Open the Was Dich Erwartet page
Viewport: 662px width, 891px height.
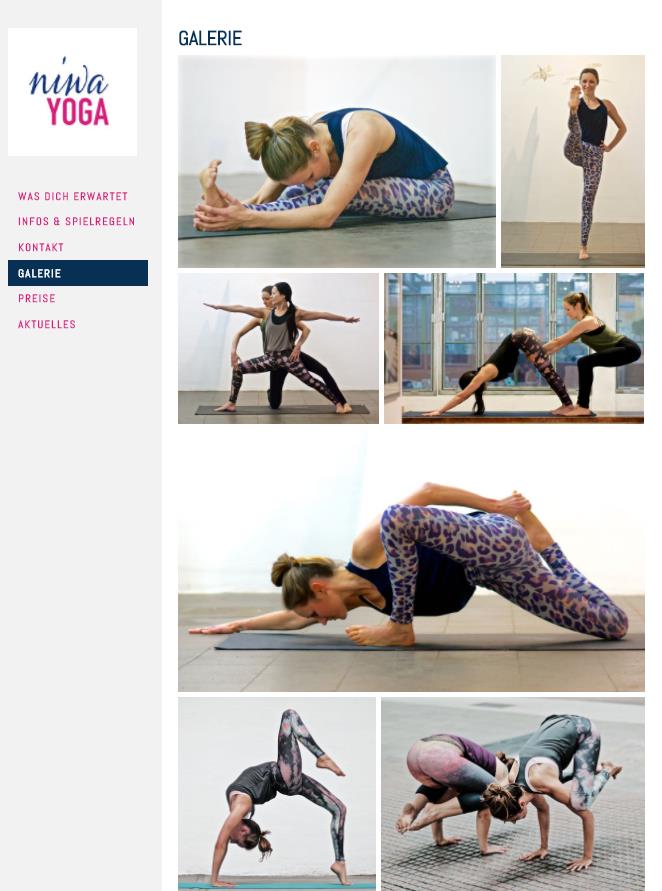pyautogui.click(x=73, y=196)
